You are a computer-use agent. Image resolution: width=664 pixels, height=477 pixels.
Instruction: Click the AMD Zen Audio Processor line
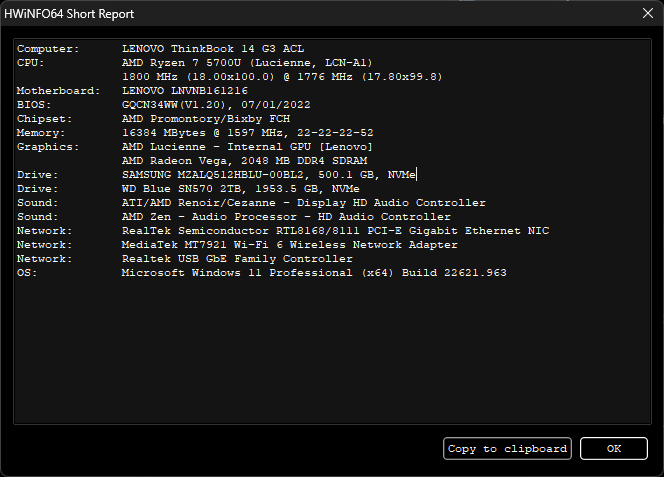[286, 216]
